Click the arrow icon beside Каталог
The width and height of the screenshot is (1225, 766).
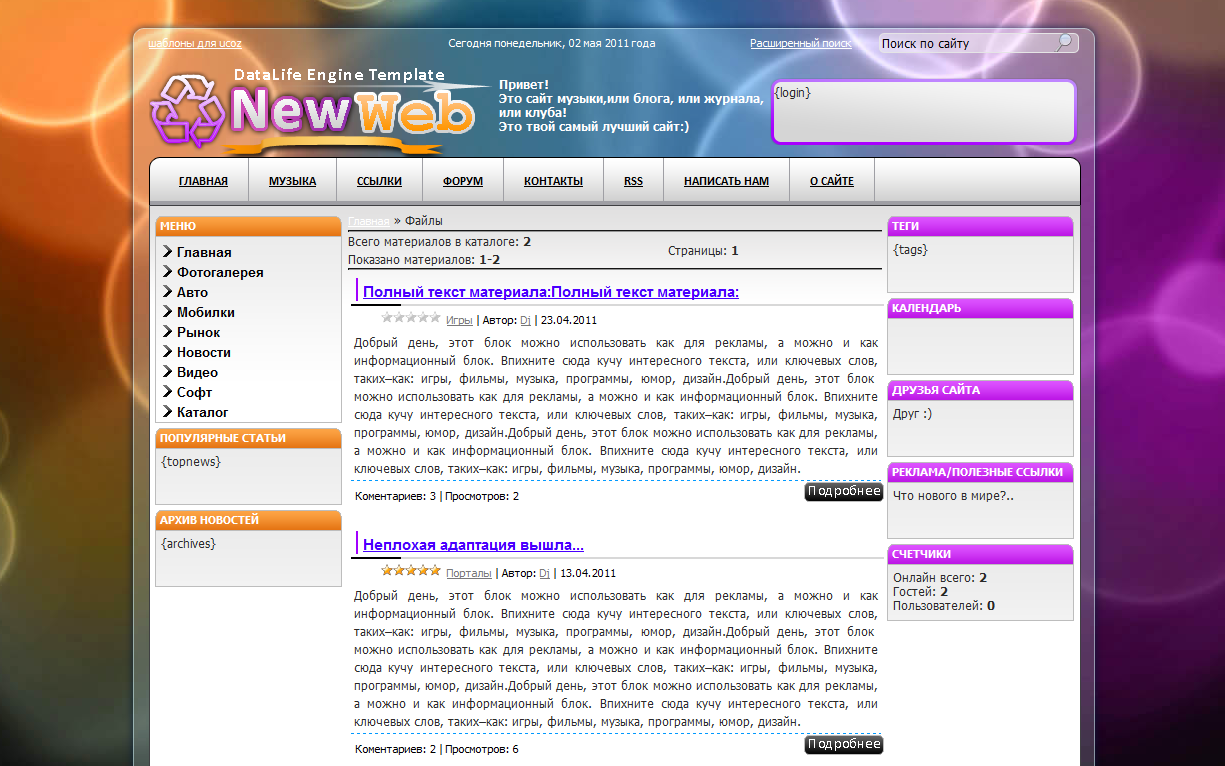167,412
